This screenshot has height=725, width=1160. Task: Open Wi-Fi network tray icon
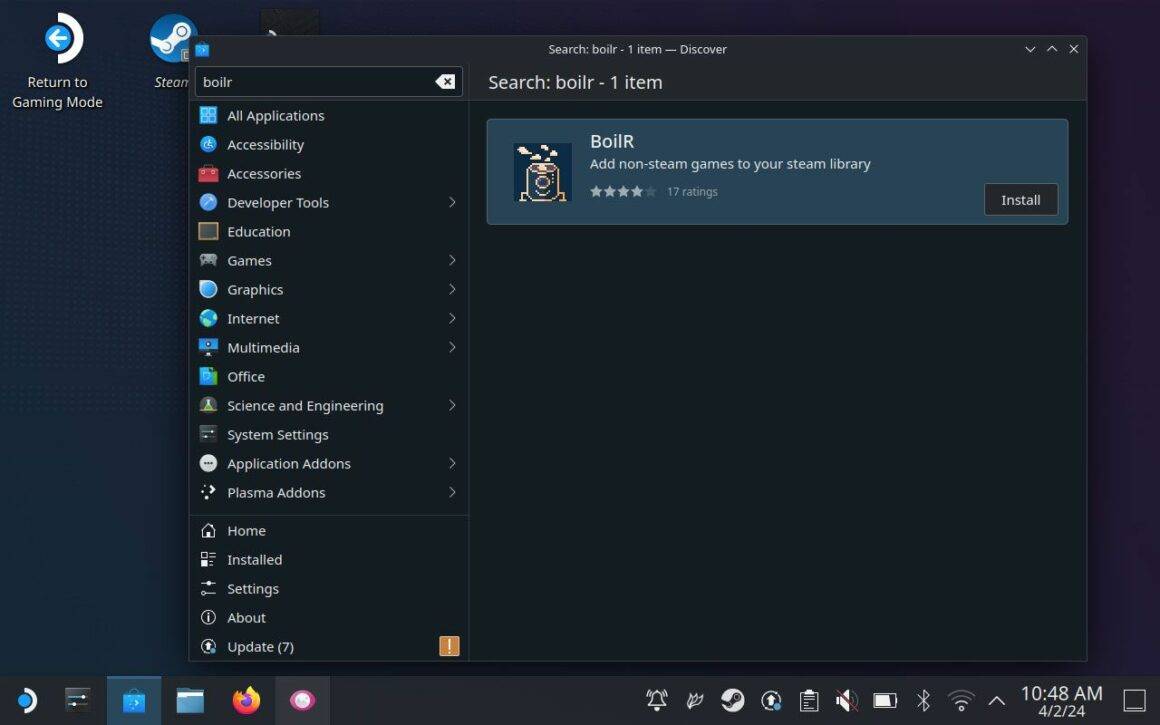(x=961, y=700)
